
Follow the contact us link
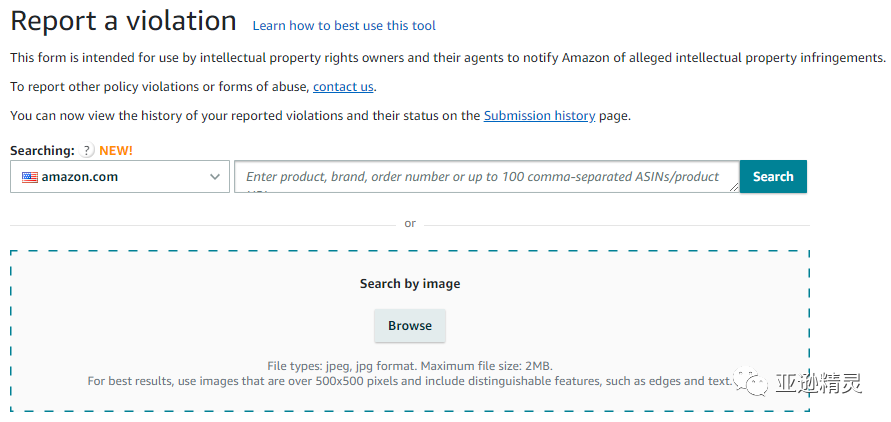(x=343, y=87)
